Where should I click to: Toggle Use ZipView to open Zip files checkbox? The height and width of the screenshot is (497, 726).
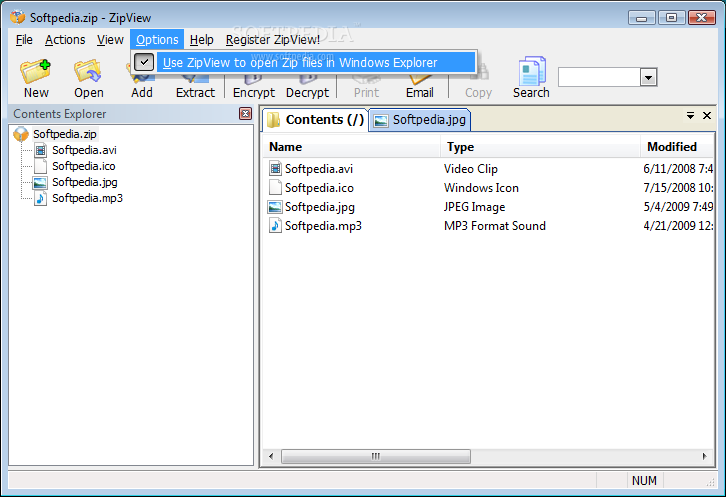(144, 62)
